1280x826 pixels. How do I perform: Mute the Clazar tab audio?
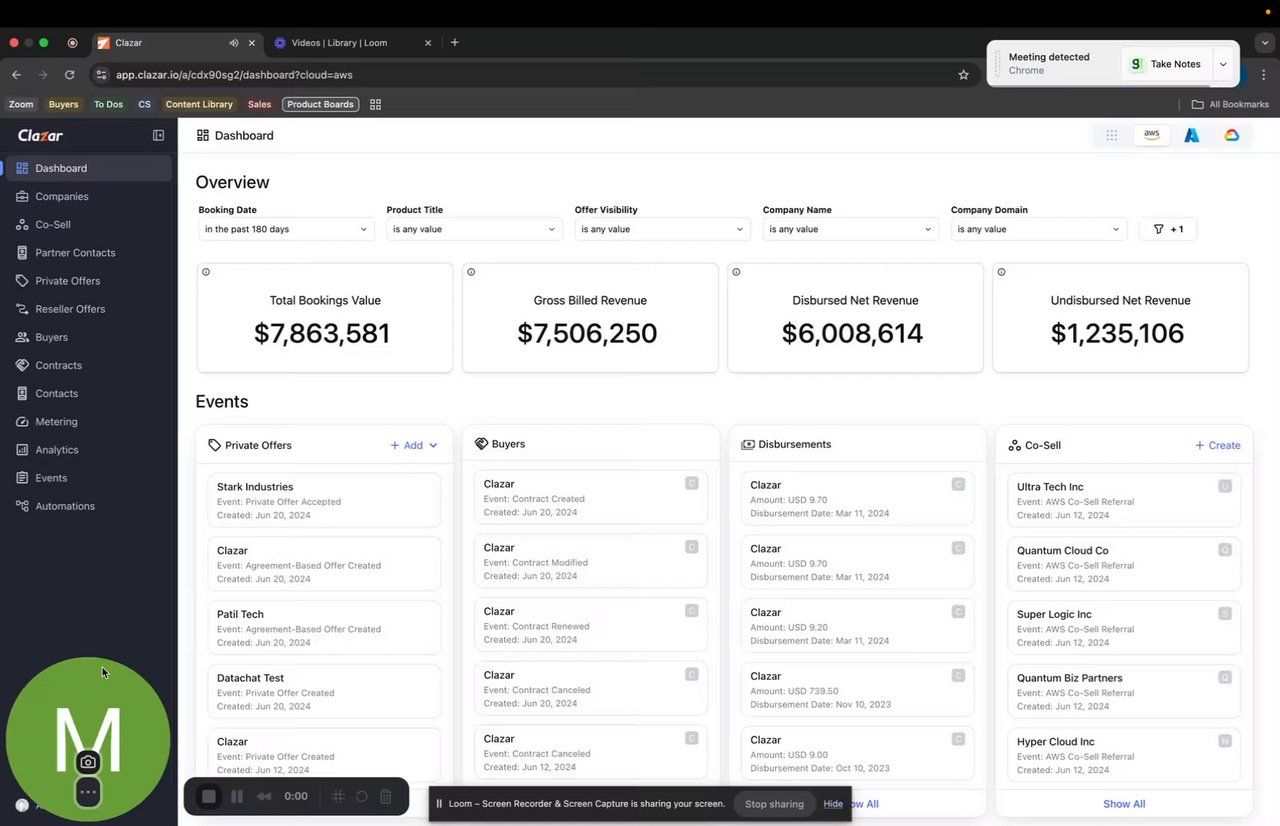(234, 43)
